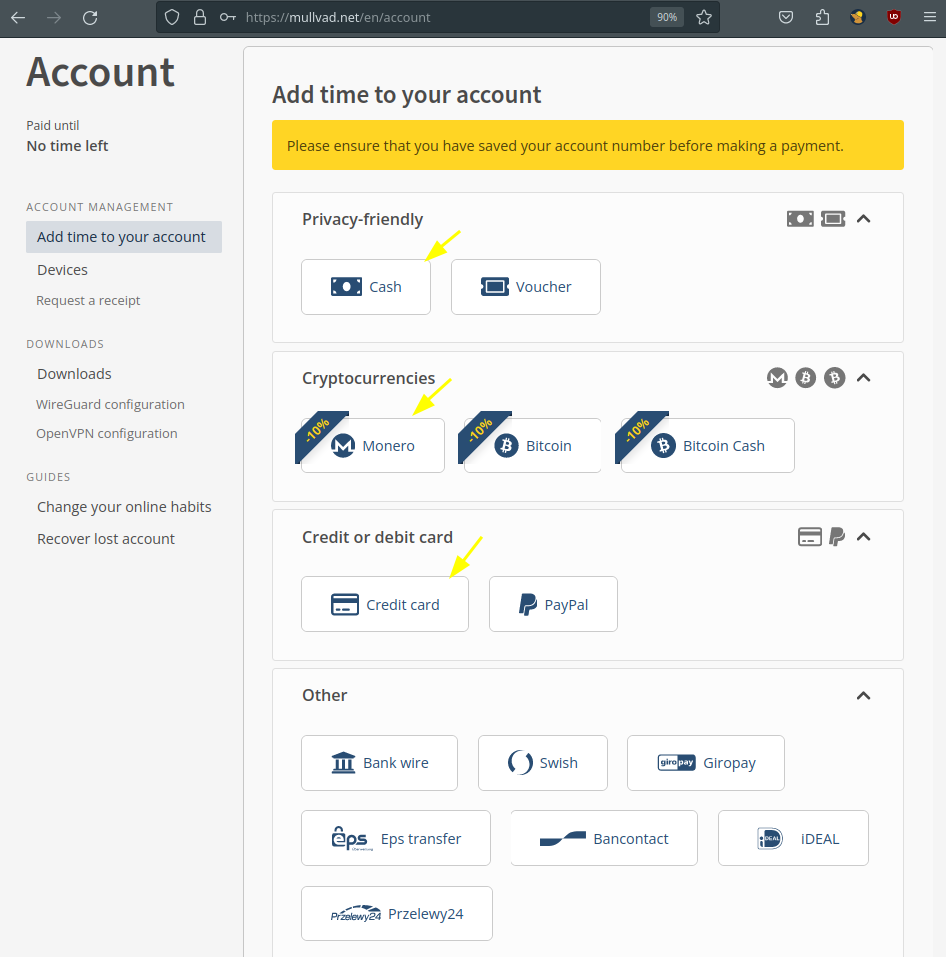Image resolution: width=946 pixels, height=957 pixels.
Task: Open Downloads in the sidebar
Action: pyautogui.click(x=74, y=374)
